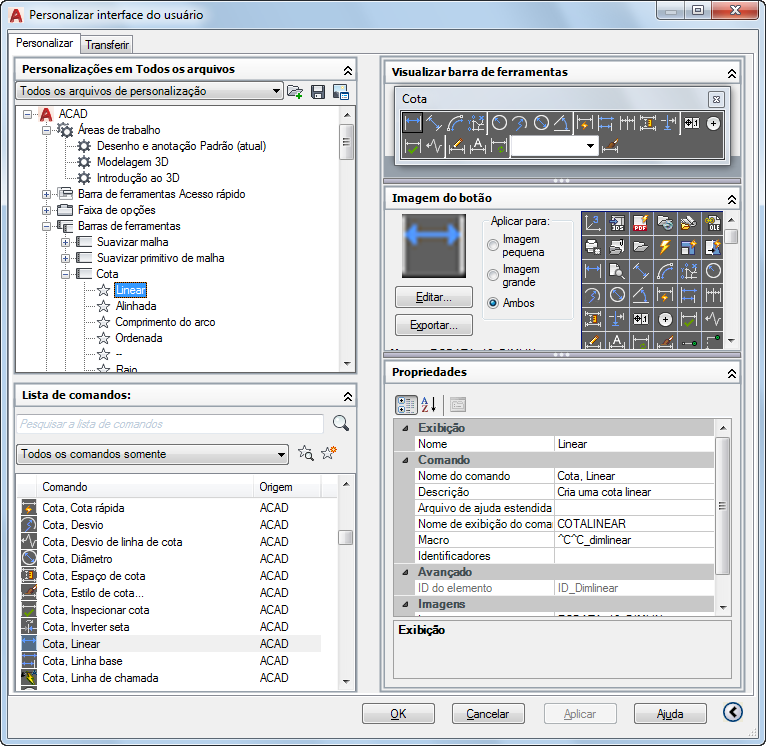Choose the PDF icon in button image library

(x=640, y=223)
